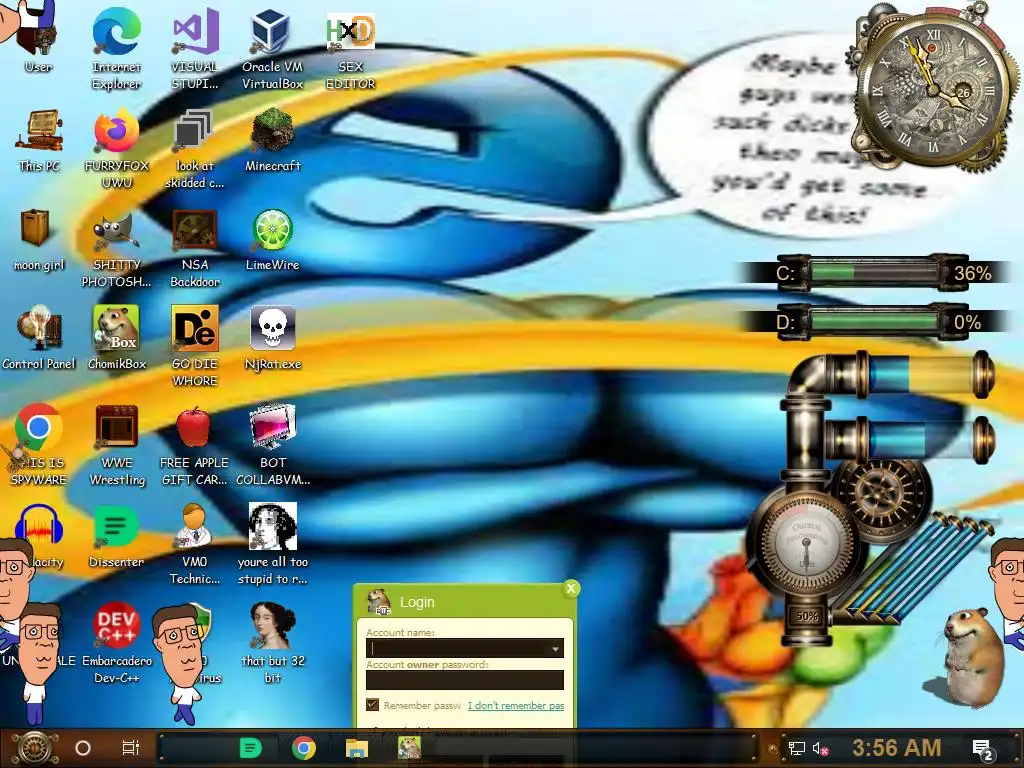Open the 'look at skidded c...' icon
The height and width of the screenshot is (768, 1024).
coord(194,148)
